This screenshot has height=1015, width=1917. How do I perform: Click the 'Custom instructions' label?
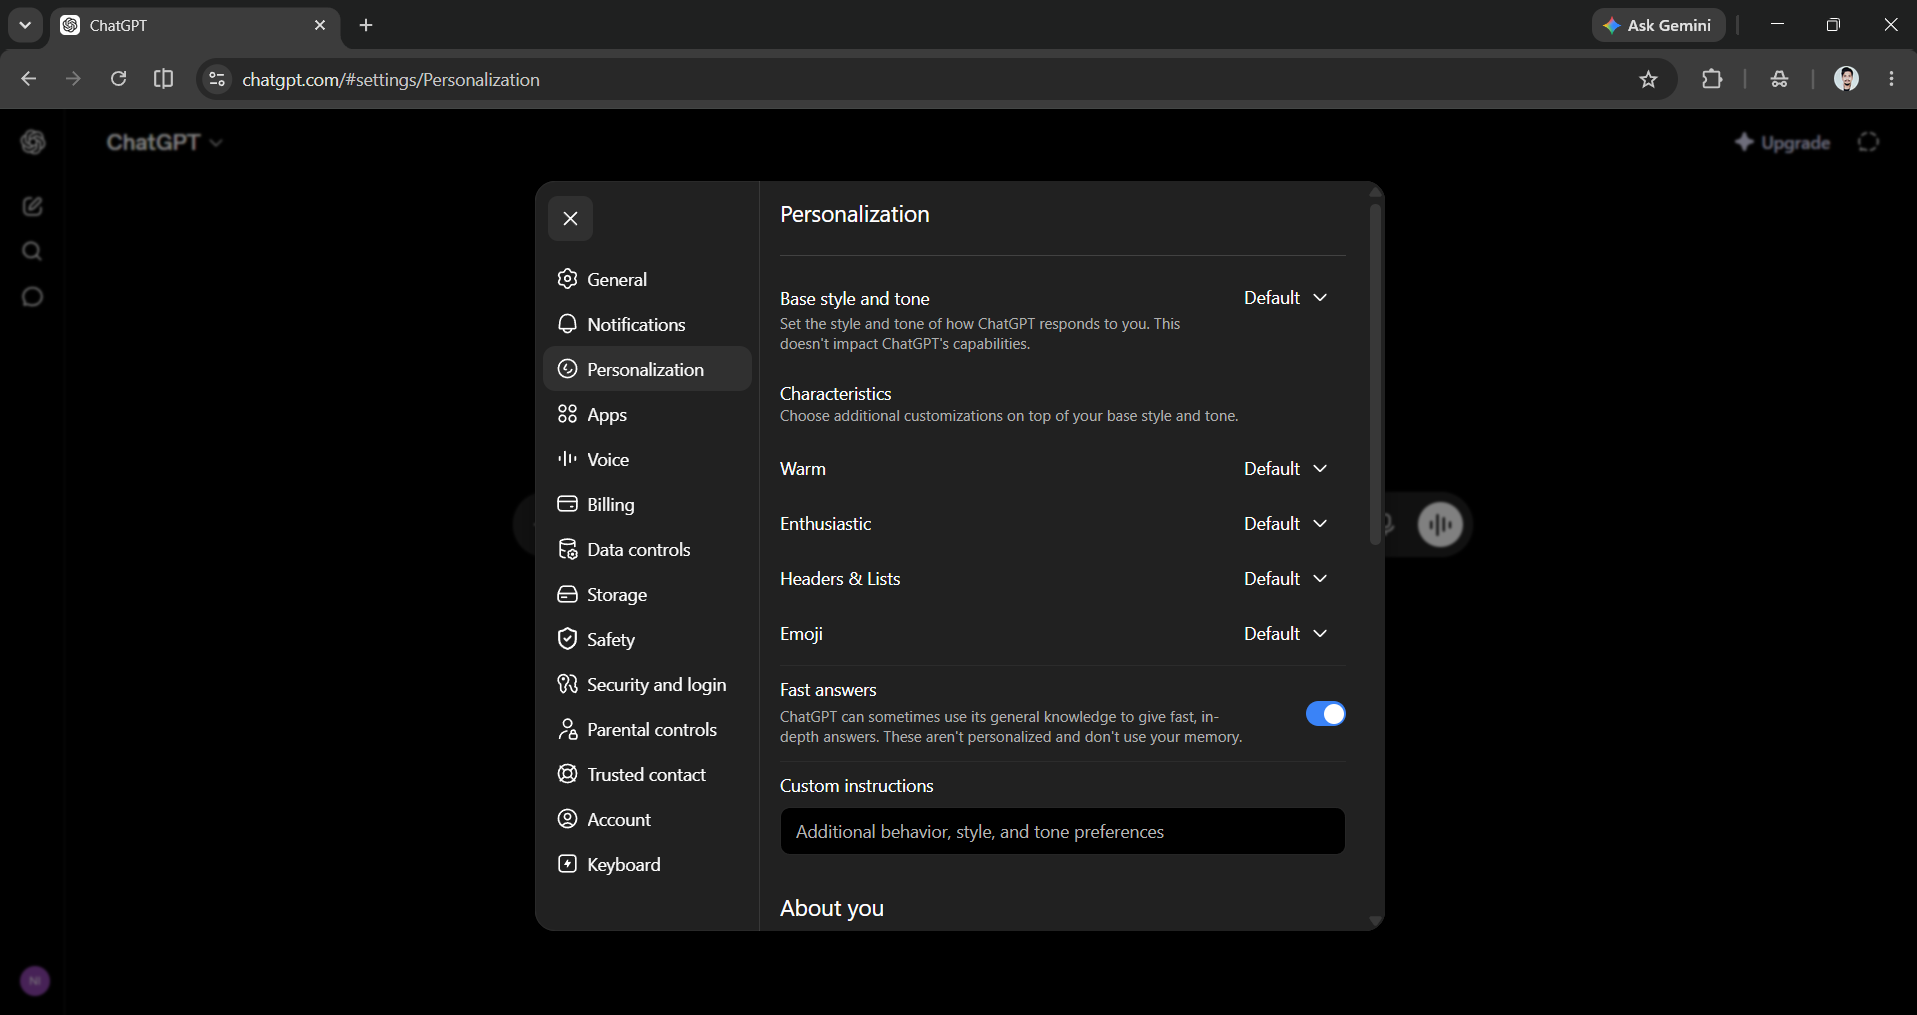click(x=857, y=786)
